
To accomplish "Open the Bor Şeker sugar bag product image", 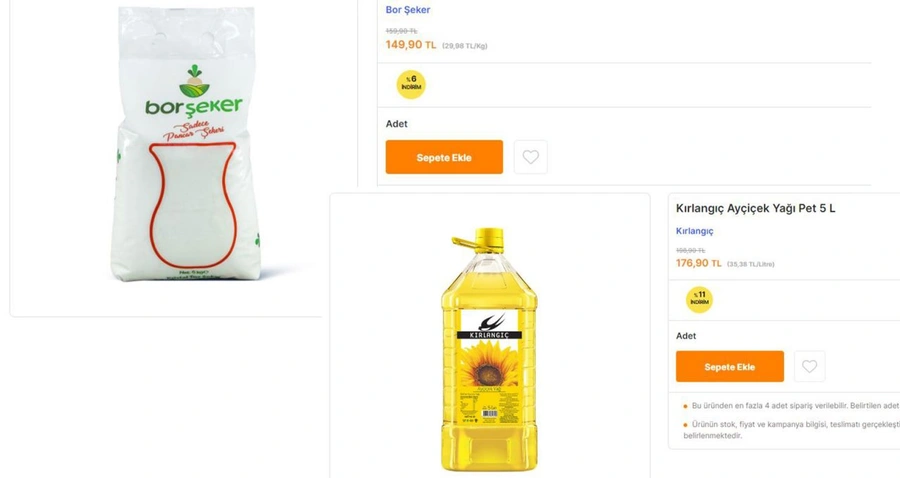I will [185, 143].
